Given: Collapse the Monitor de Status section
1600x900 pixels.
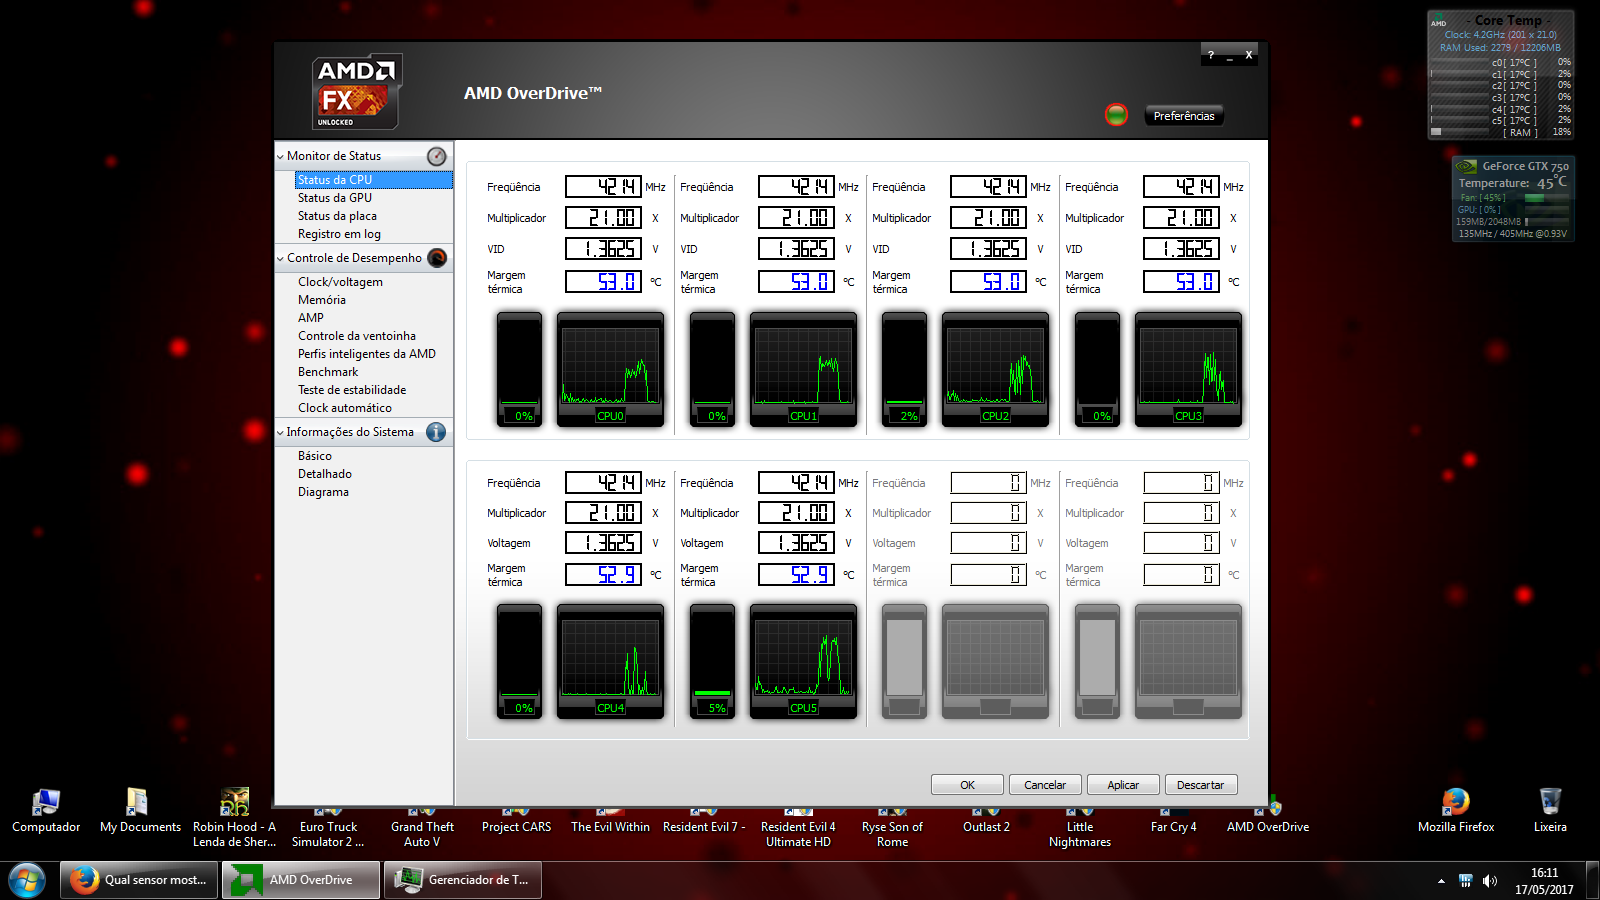Looking at the screenshot, I should (x=280, y=157).
